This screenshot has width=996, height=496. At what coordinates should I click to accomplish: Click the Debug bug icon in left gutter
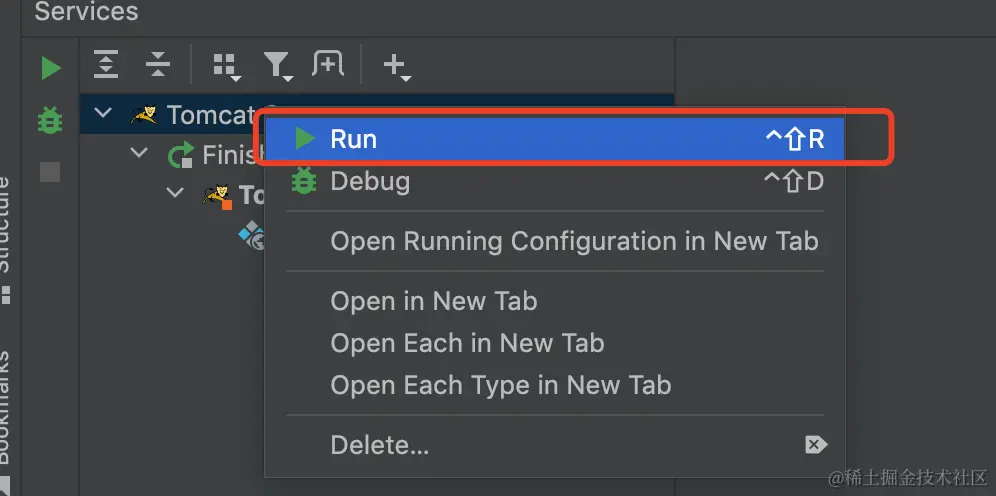click(x=50, y=121)
